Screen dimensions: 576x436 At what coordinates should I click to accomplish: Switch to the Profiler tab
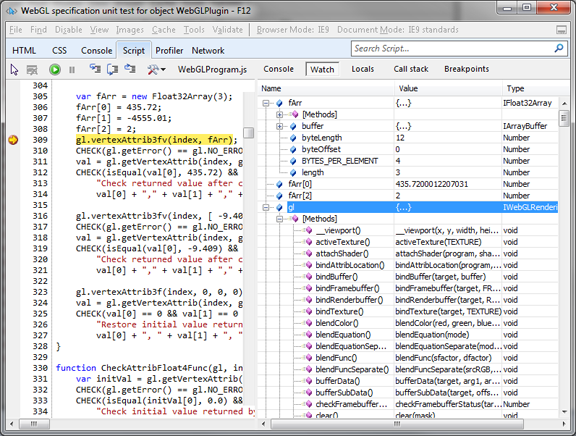[169, 50]
